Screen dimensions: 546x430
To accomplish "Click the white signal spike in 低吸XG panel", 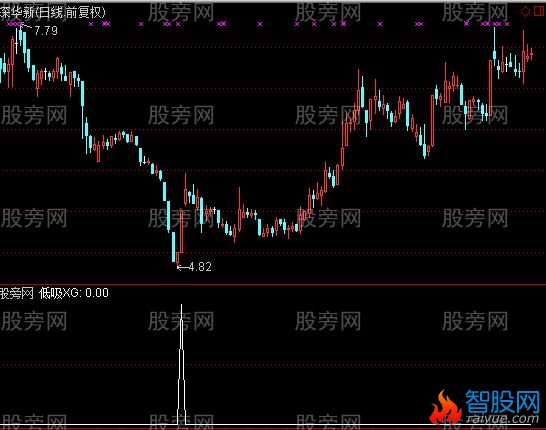I will [x=181, y=364].
